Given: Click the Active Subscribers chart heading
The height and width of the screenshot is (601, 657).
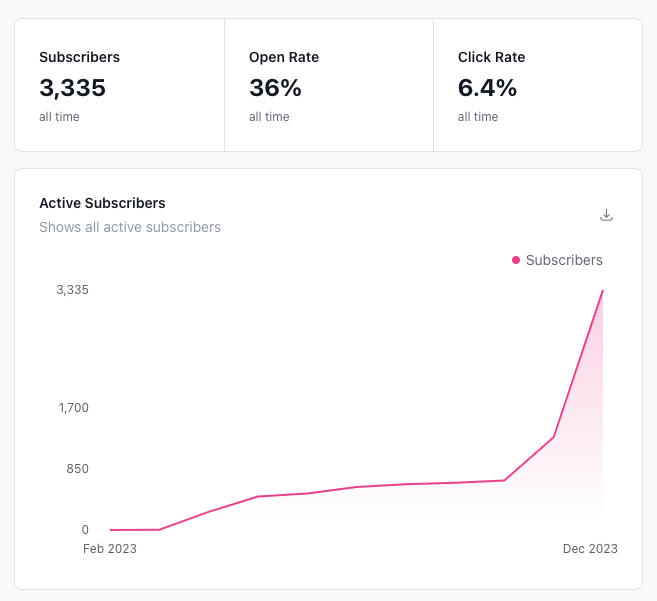Looking at the screenshot, I should (x=102, y=203).
